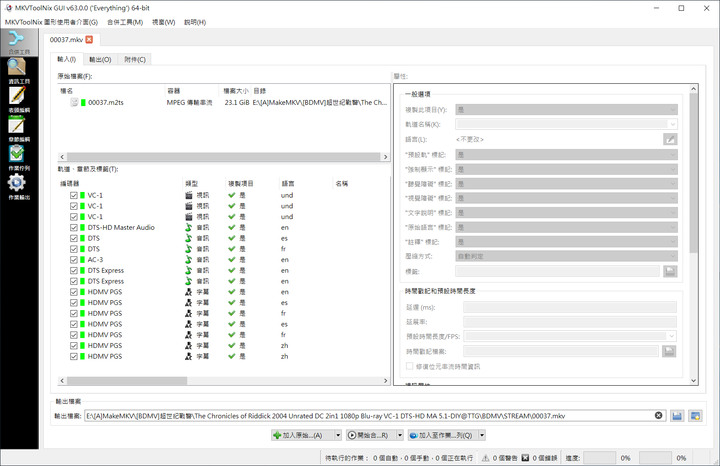720x466 pixels.
Task: Click the add to job queue button
Action: coord(443,435)
